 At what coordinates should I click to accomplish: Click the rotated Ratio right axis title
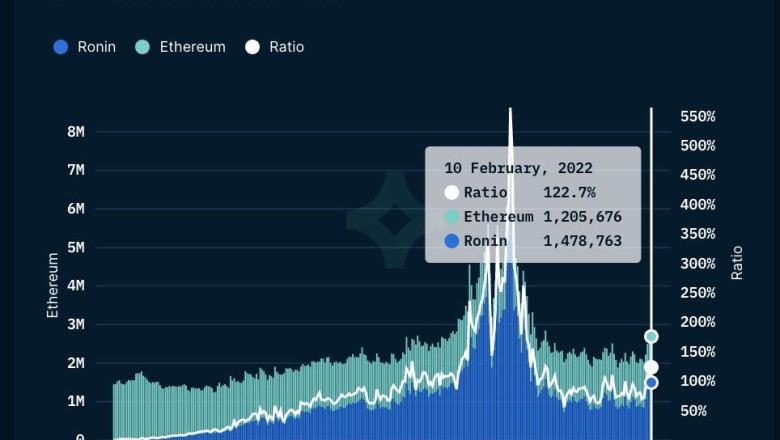(737, 262)
